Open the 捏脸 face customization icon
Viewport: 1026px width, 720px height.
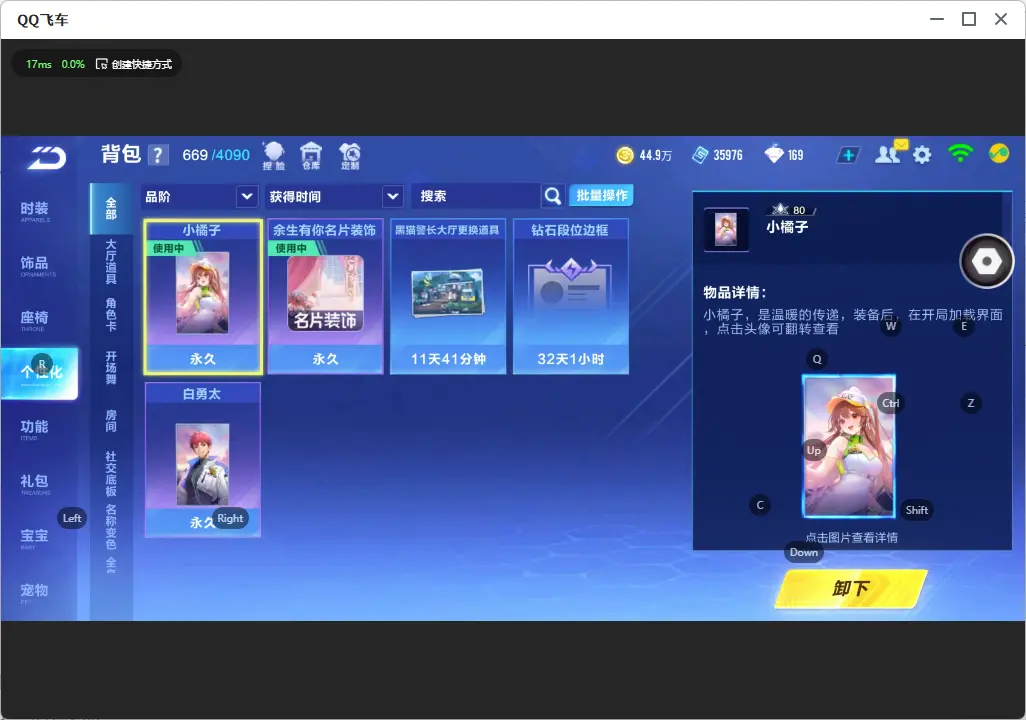274,156
